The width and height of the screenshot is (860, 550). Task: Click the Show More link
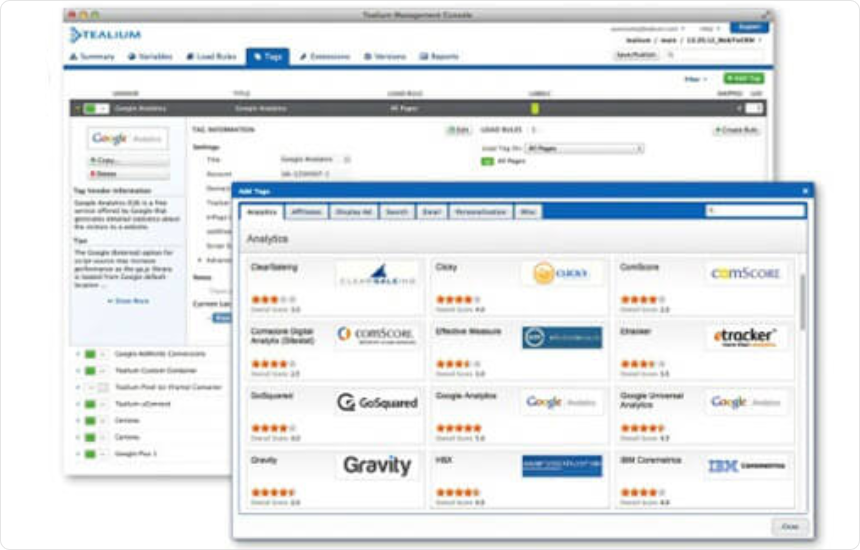click(128, 301)
